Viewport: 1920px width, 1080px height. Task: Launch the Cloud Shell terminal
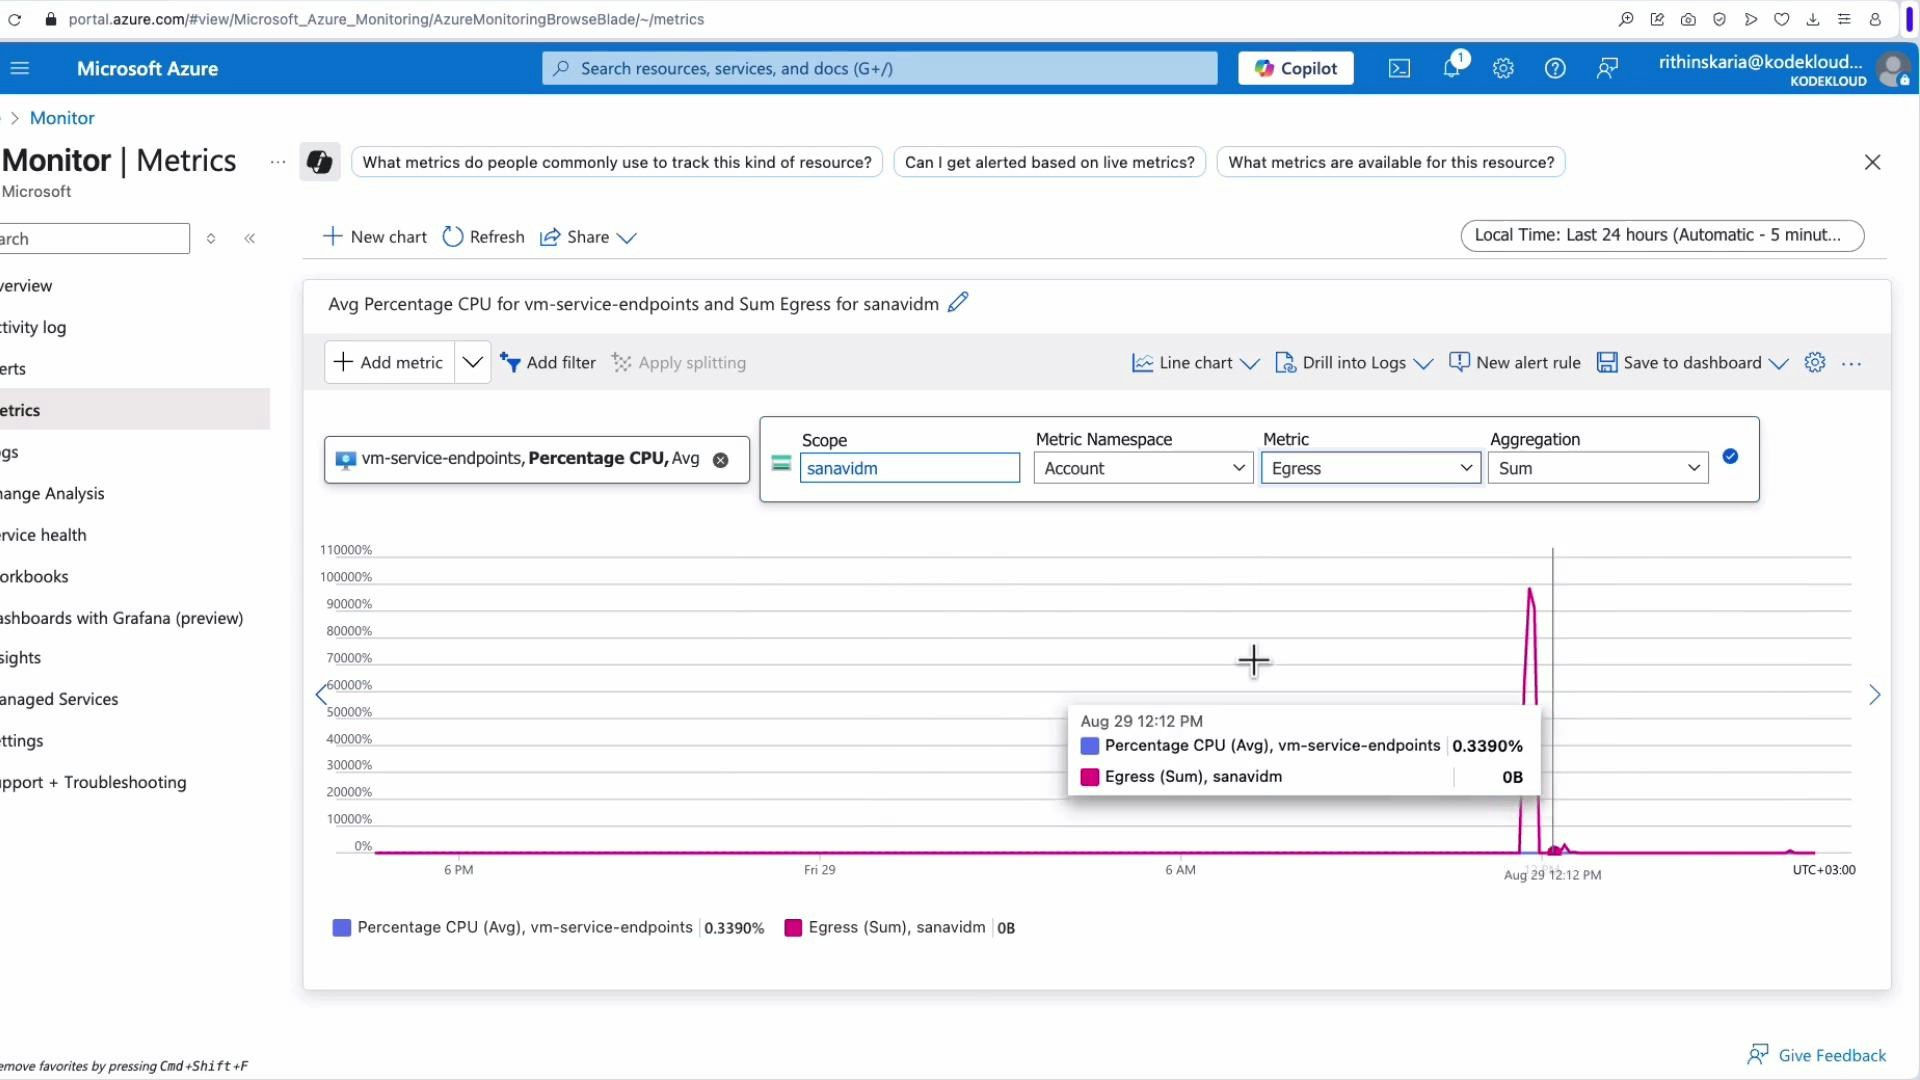1398,68
